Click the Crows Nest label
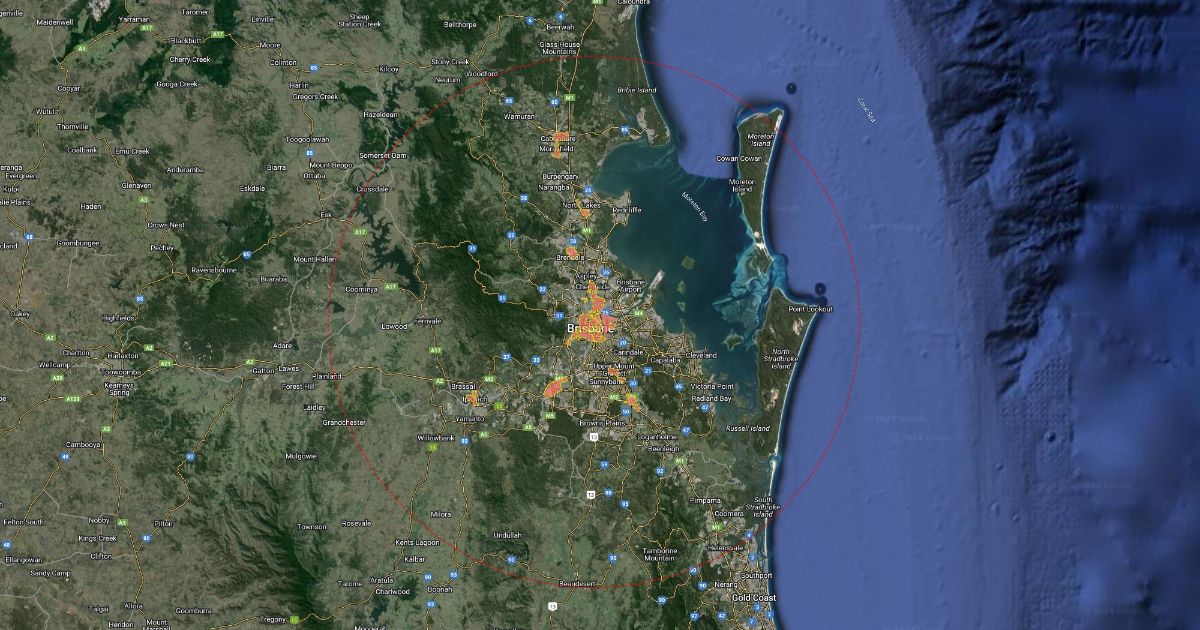The width and height of the screenshot is (1200, 630). 164,225
